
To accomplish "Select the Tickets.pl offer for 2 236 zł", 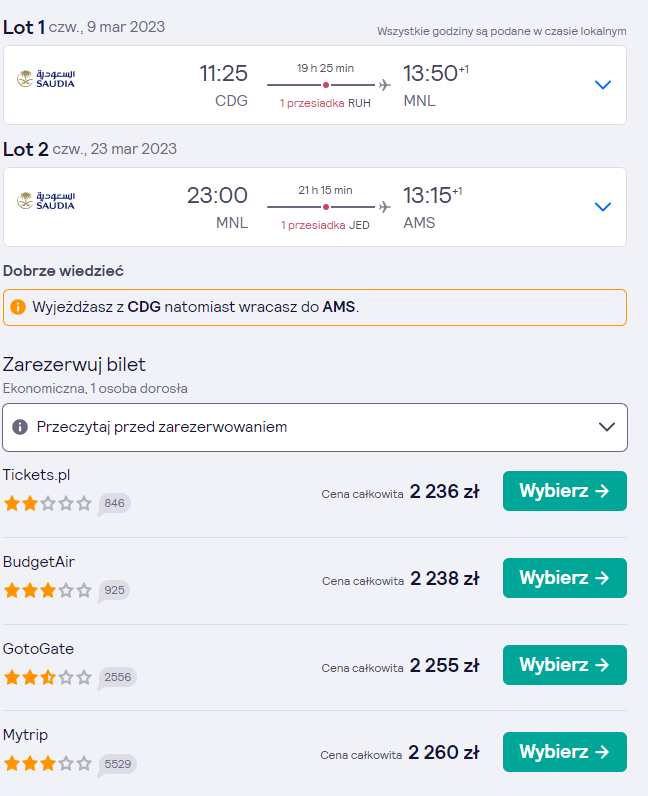I will (x=565, y=491).
